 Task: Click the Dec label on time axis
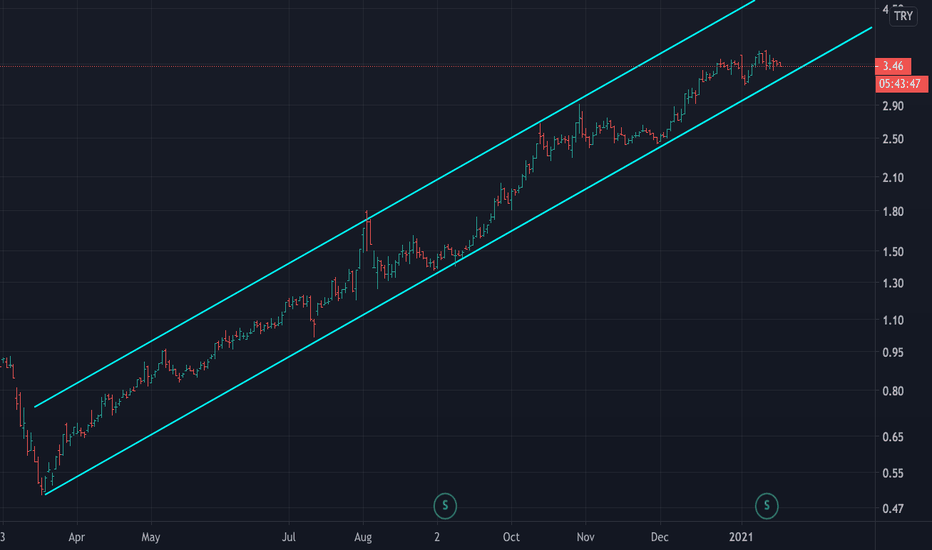[x=660, y=538]
